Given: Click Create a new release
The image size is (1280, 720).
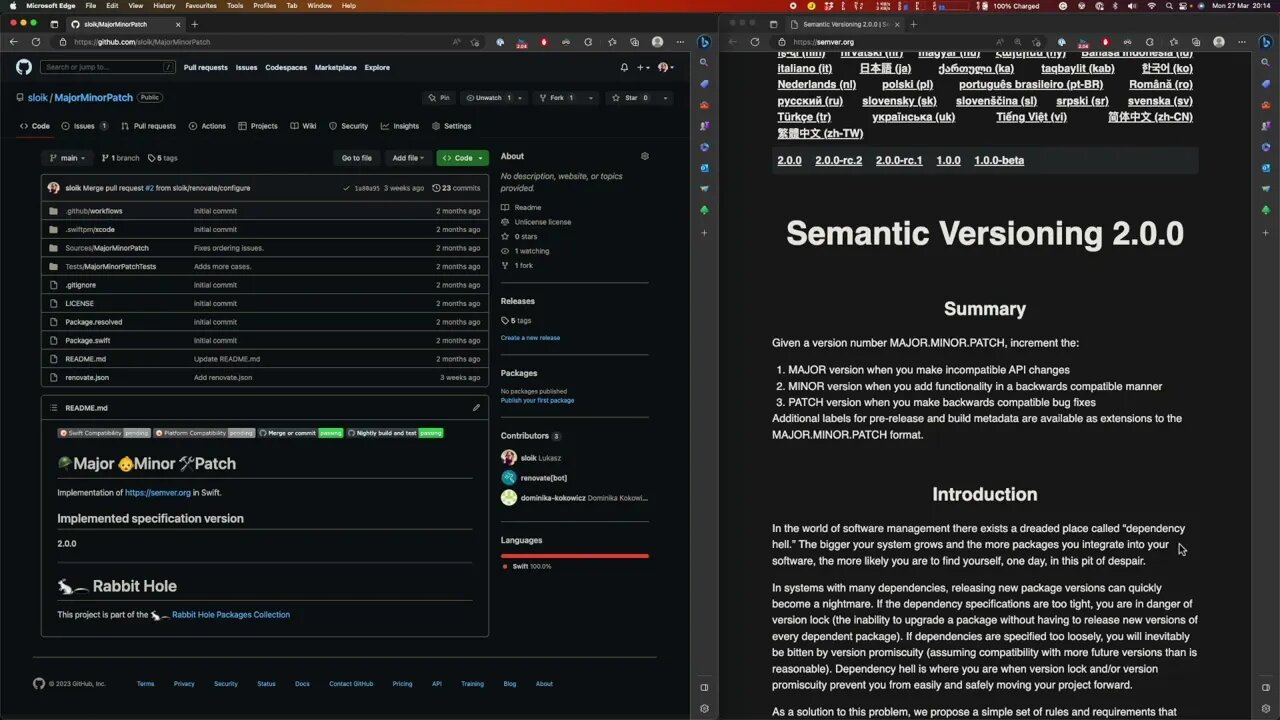Looking at the screenshot, I should tap(530, 338).
